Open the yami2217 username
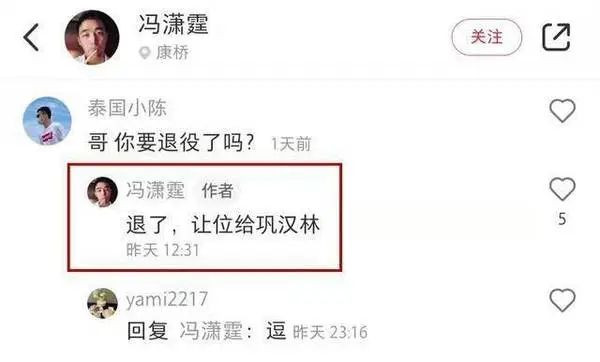 [x=167, y=299]
